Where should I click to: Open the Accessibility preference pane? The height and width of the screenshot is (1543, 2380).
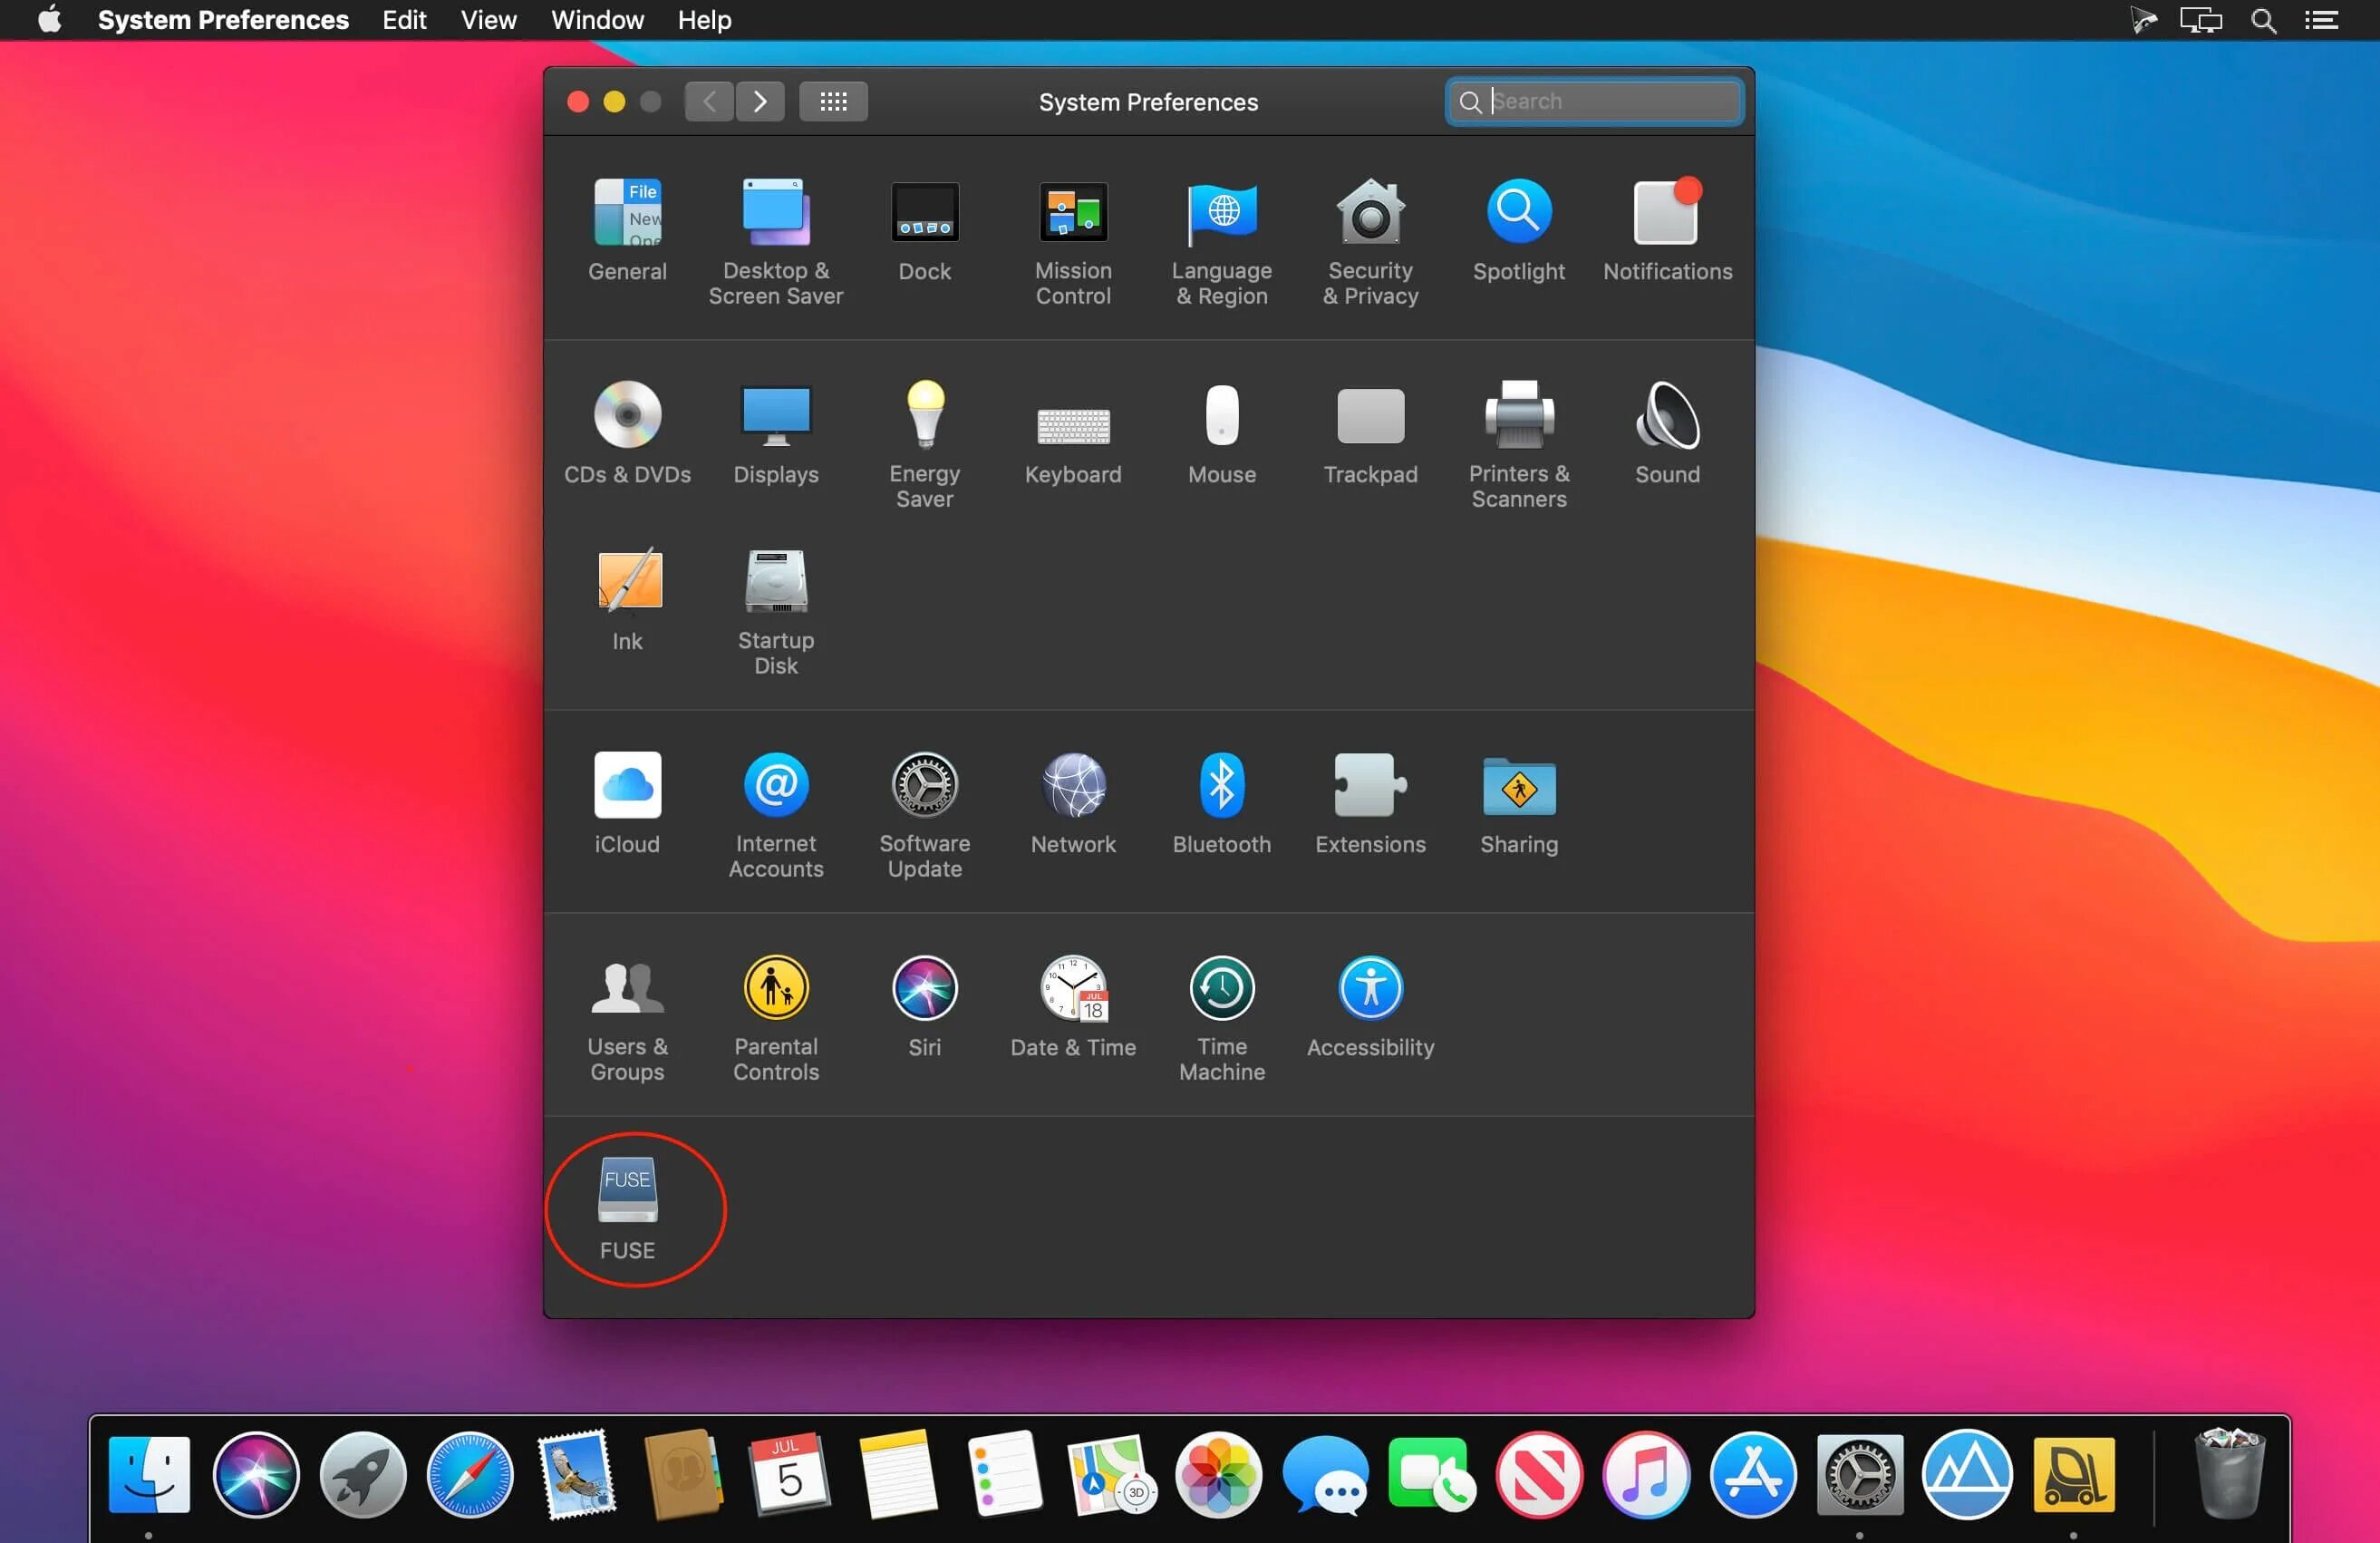pos(1369,989)
